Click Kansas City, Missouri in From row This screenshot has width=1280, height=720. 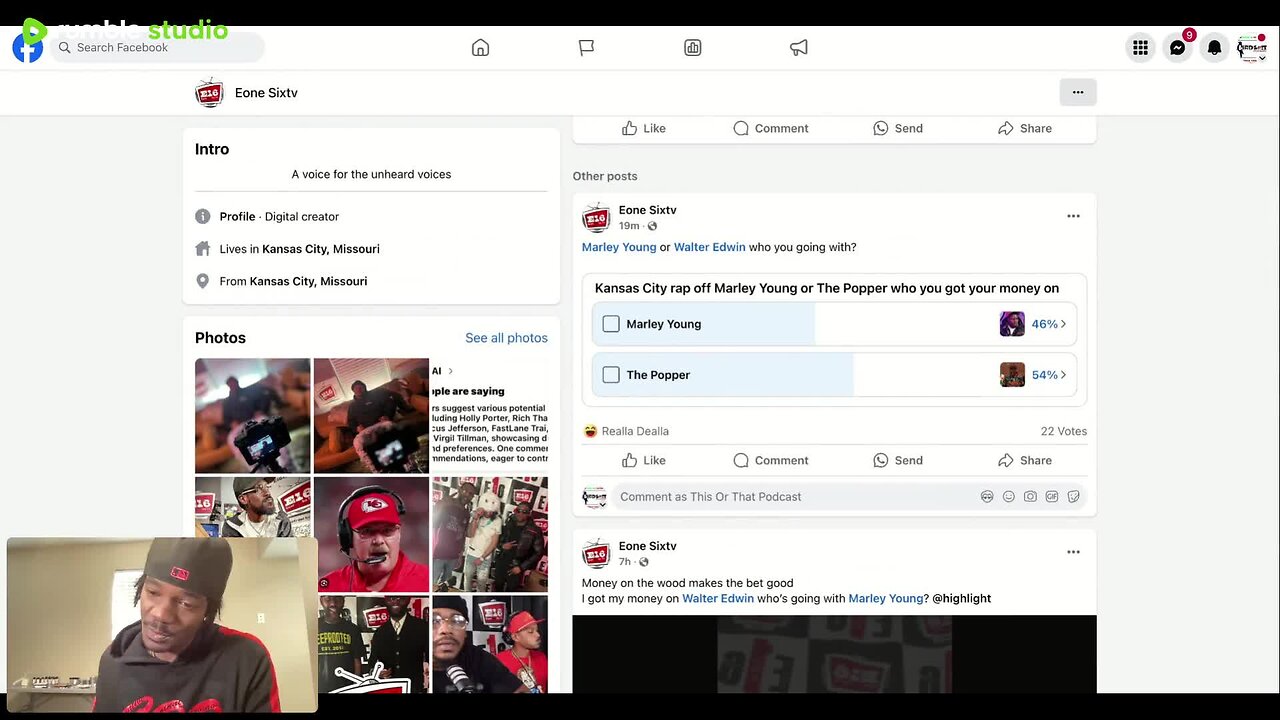[308, 281]
